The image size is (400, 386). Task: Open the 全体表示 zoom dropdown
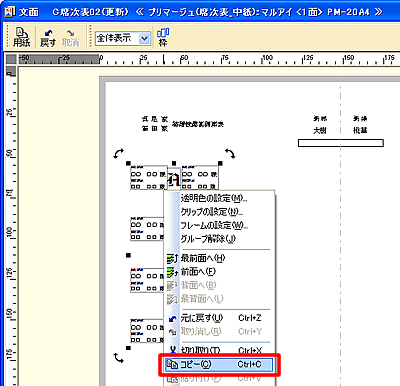point(144,39)
